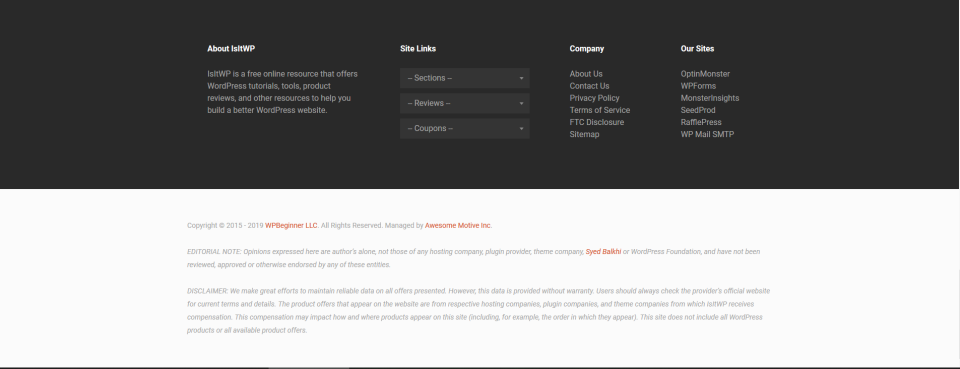Expand the Reviews dropdown
Image resolution: width=960 pixels, height=369 pixels.
tap(465, 103)
